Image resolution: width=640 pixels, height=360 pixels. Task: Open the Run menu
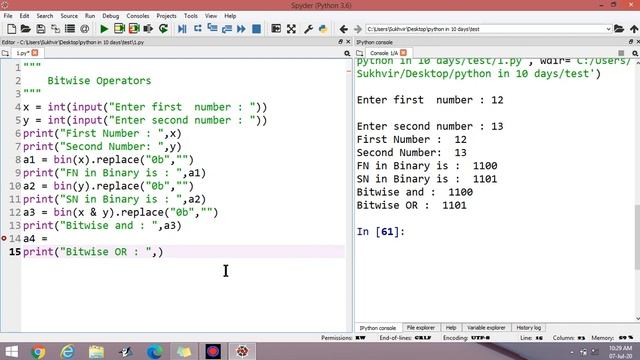tap(90, 16)
